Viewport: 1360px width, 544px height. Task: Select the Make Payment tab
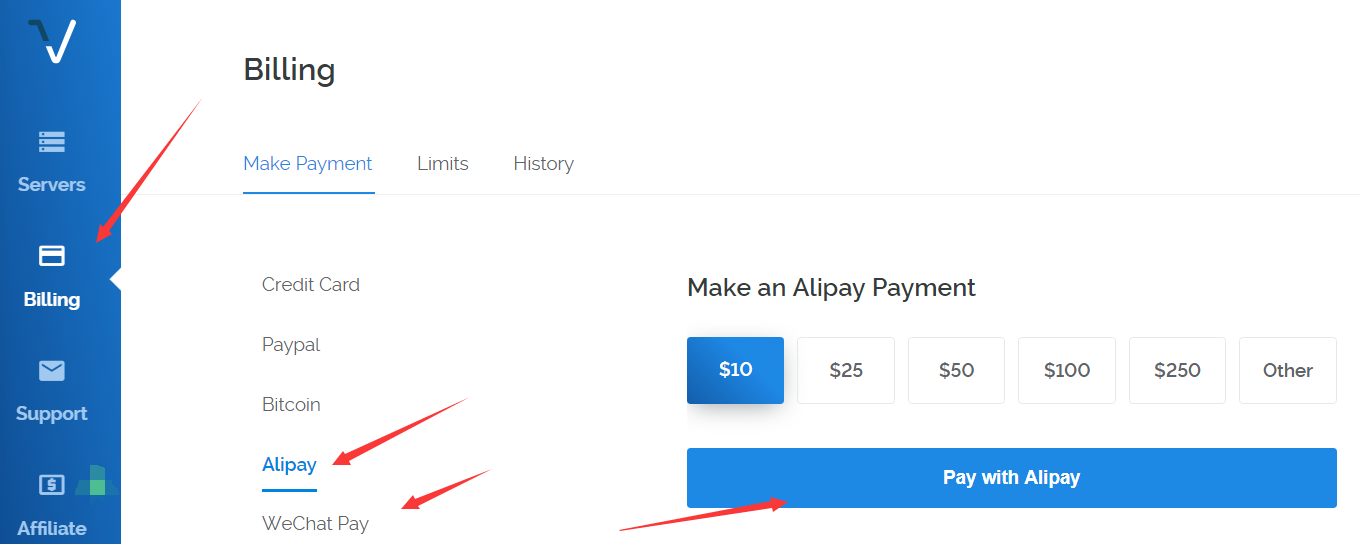[308, 164]
